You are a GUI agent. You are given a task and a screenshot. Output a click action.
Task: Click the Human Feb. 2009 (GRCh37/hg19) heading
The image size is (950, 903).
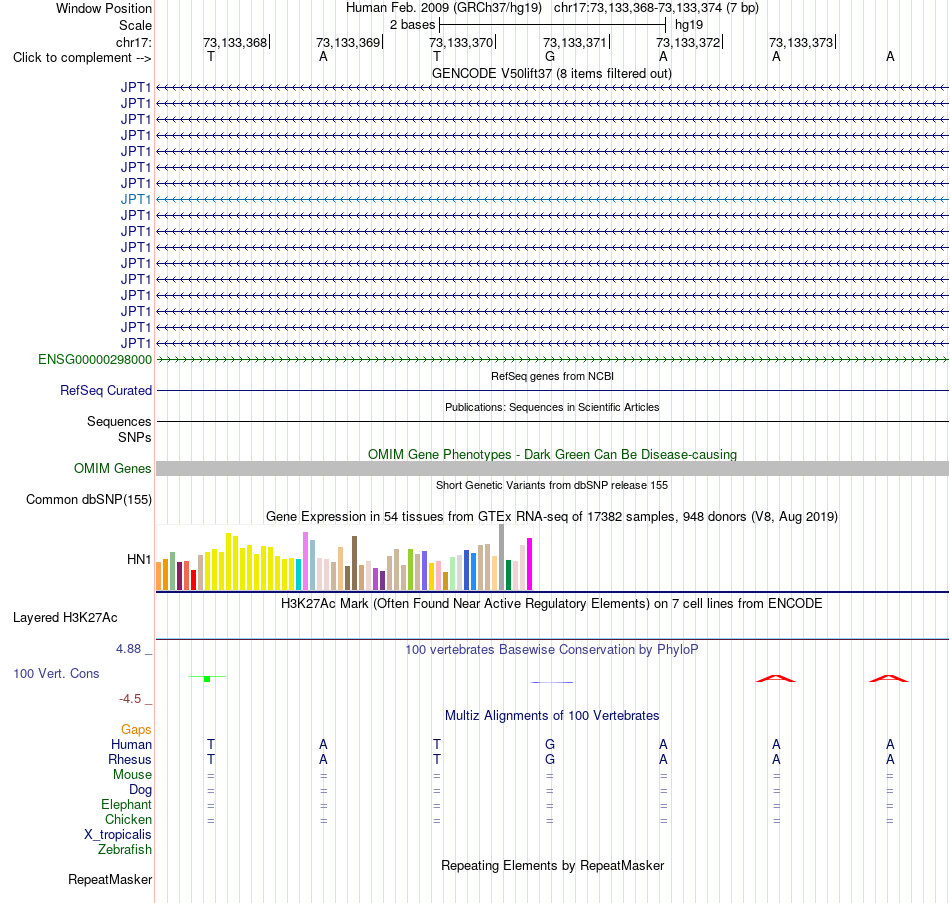coord(443,8)
